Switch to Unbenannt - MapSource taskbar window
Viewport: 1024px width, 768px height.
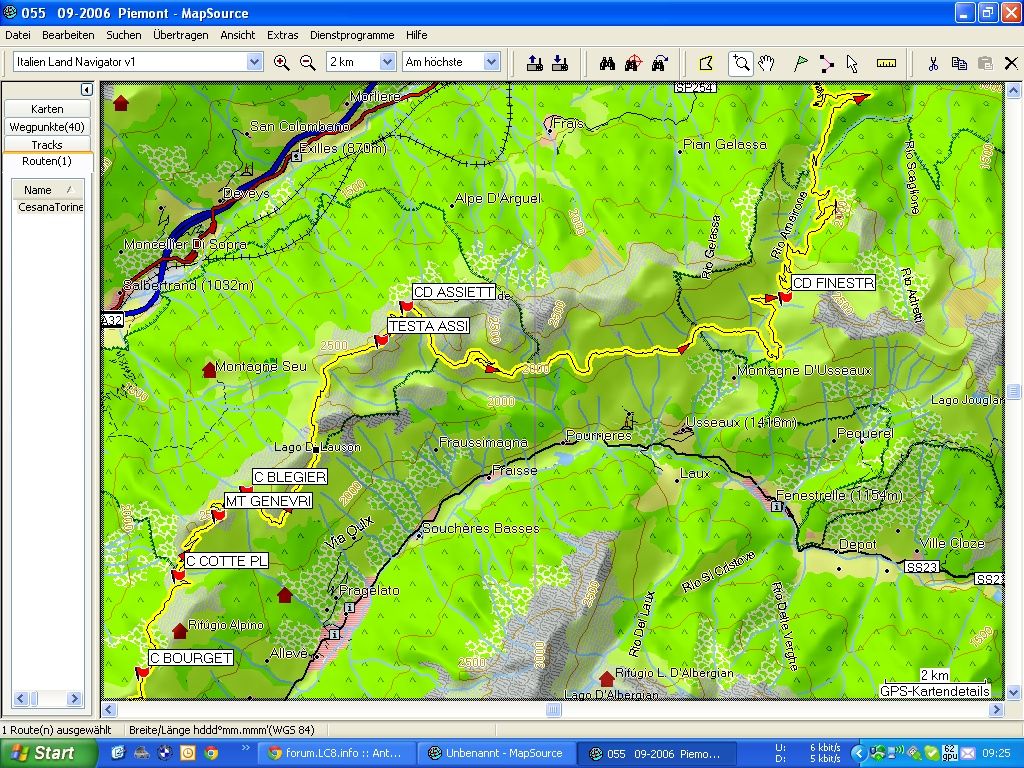click(x=494, y=753)
